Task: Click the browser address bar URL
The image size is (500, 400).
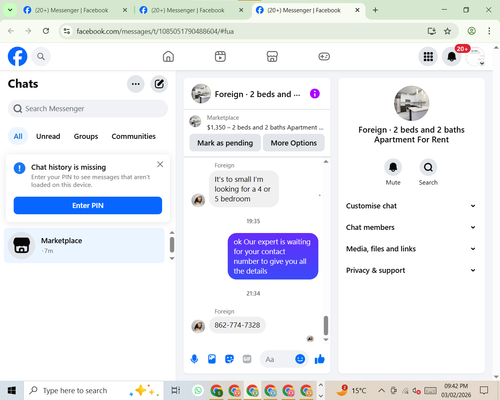Action: (155, 31)
